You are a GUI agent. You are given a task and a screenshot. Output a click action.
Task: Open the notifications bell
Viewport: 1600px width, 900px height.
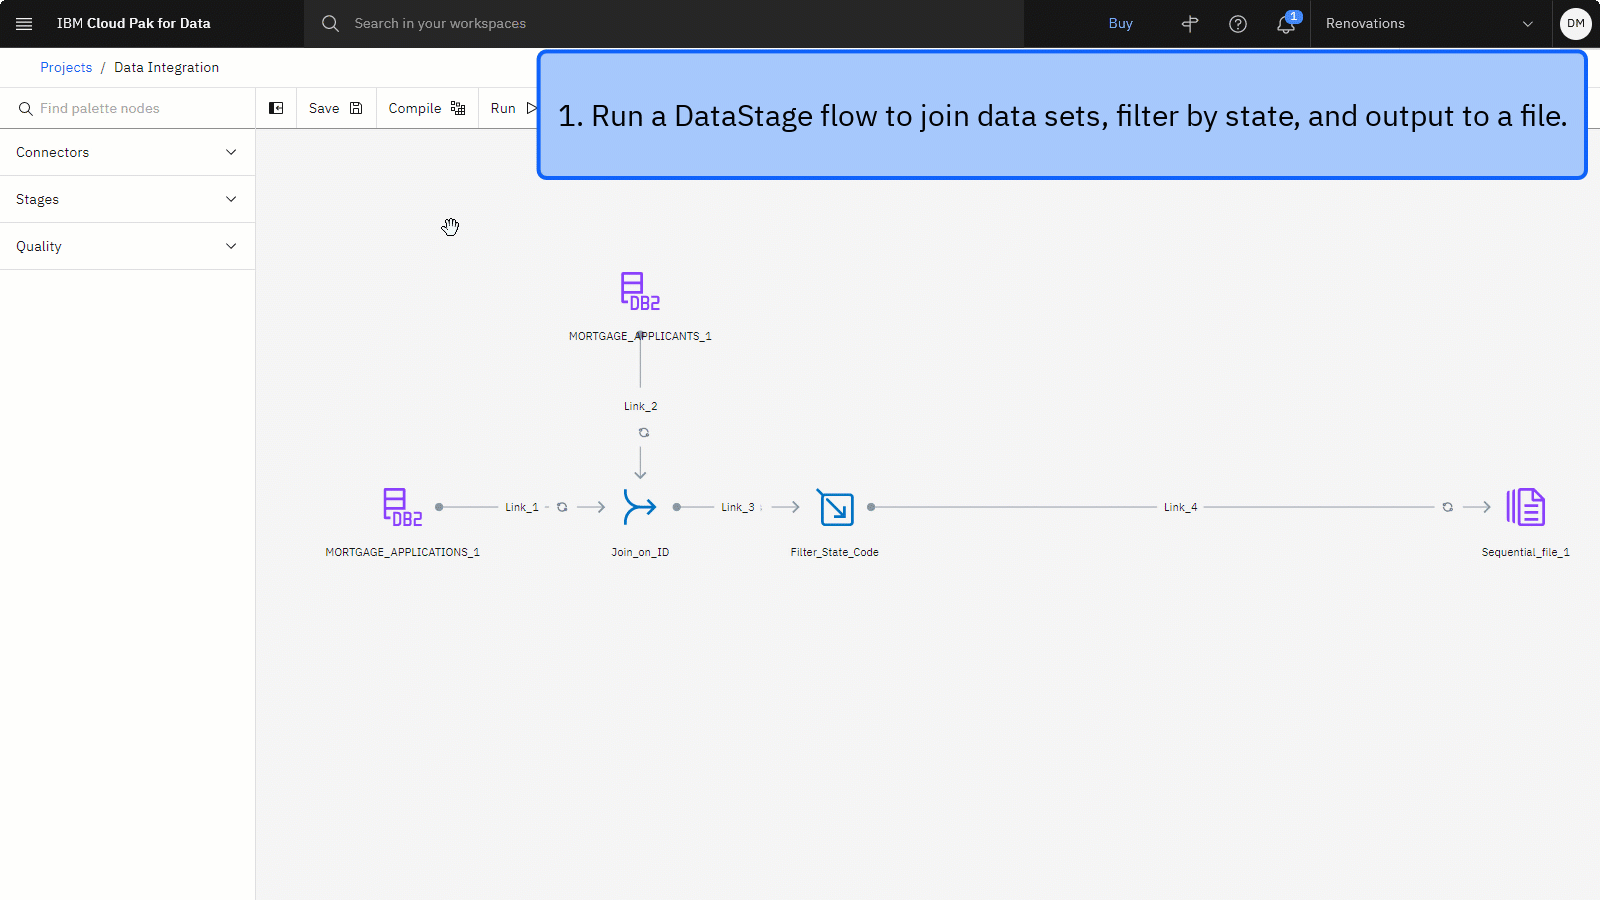coord(1286,24)
